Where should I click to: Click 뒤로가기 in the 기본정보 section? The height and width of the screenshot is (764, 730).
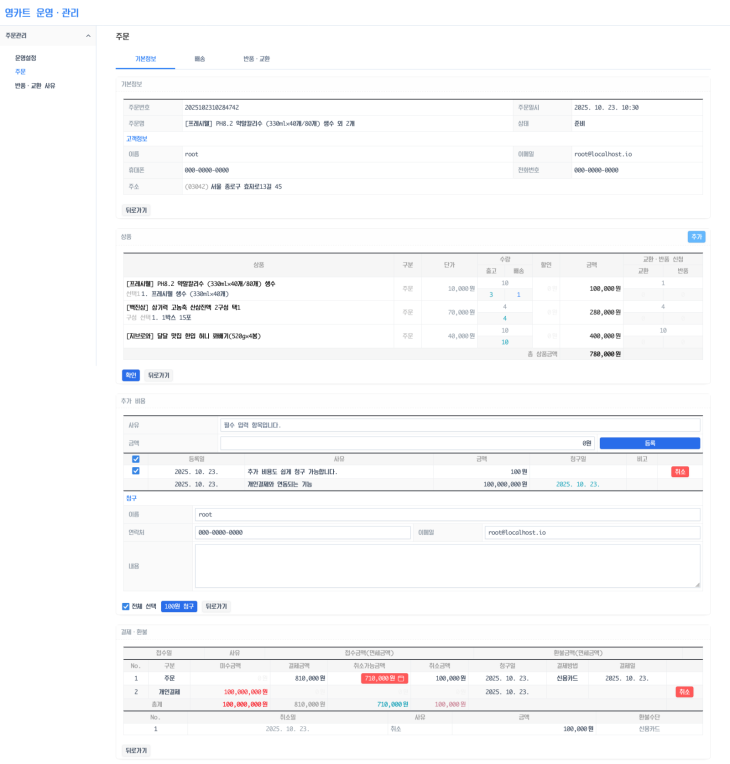coord(136,211)
